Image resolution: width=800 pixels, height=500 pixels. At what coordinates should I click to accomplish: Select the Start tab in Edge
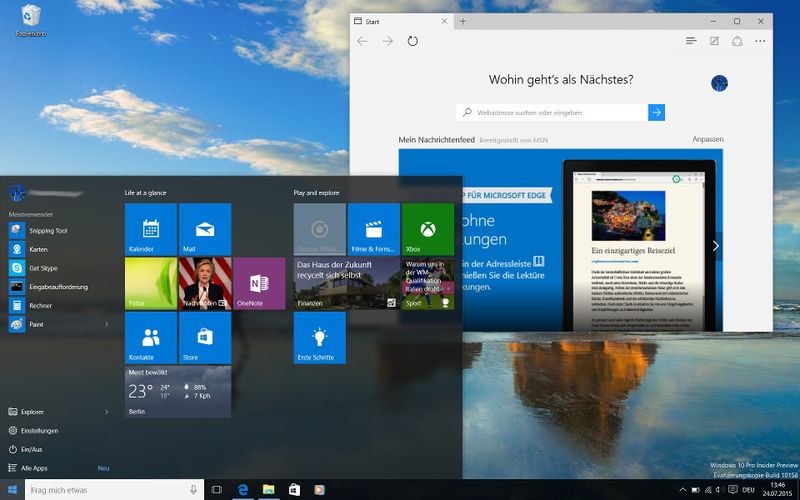(401, 21)
